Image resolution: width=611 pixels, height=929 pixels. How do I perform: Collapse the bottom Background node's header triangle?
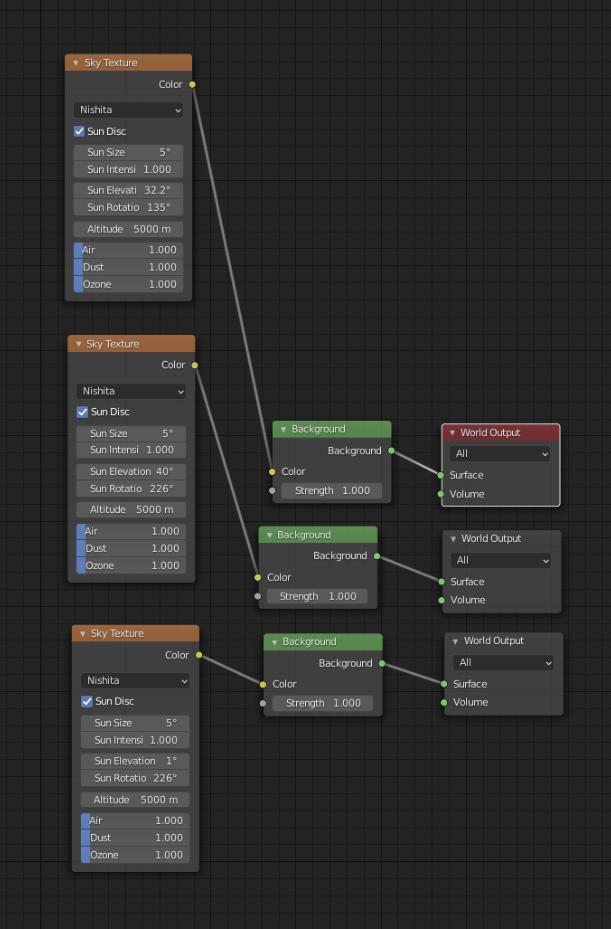[x=273, y=642]
